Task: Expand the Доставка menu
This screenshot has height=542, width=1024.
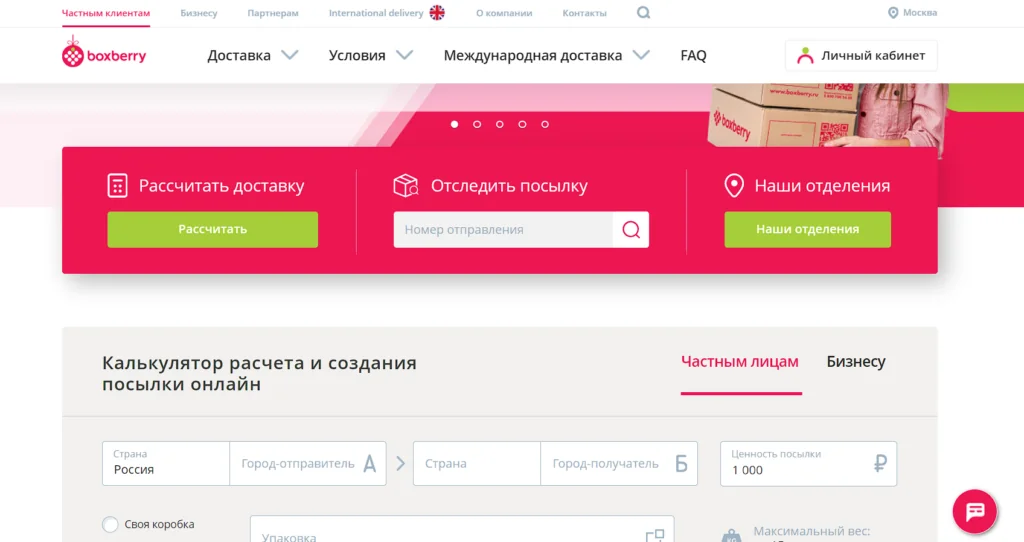Action: click(253, 56)
